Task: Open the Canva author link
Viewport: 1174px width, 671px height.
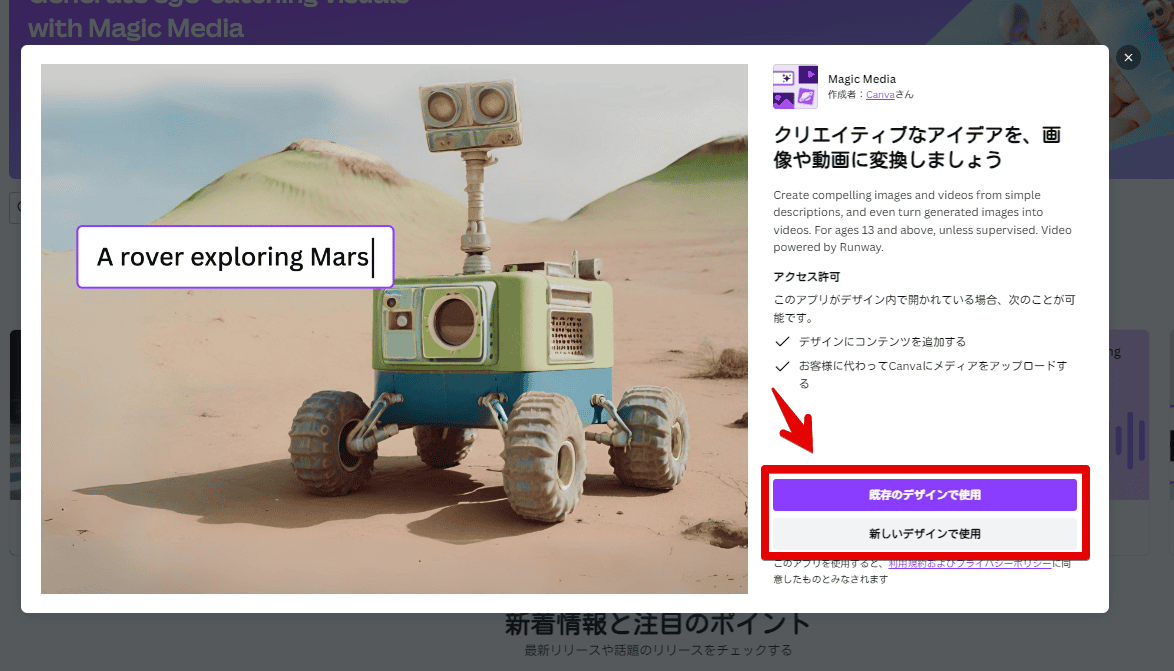Action: point(880,94)
